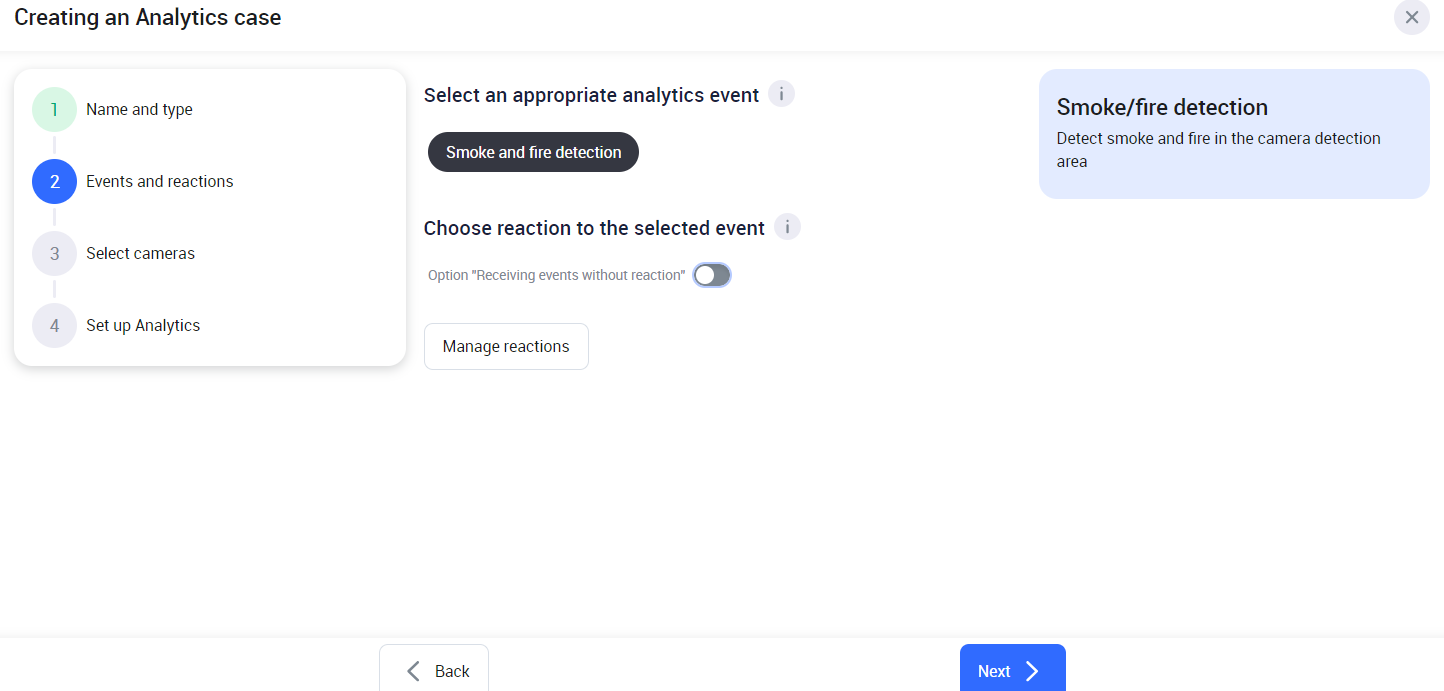Click the Smoke/fire detection info card
Viewport: 1444px width, 691px height.
pyautogui.click(x=1234, y=134)
